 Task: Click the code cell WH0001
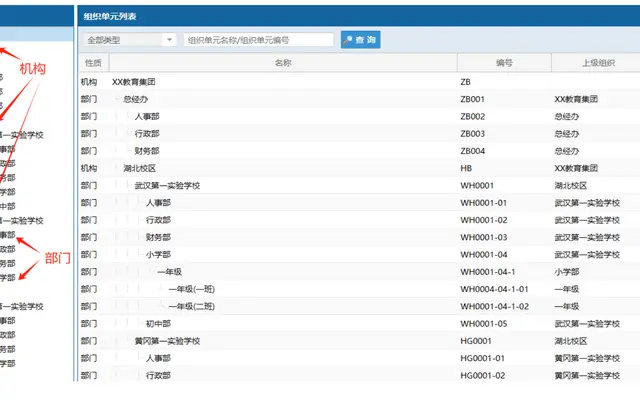click(x=477, y=185)
